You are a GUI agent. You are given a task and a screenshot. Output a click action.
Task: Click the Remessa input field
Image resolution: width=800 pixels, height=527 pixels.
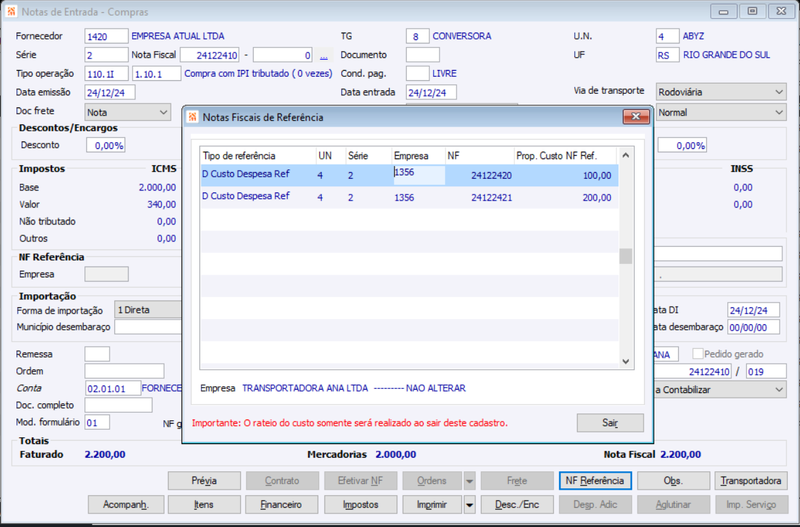tap(97, 354)
